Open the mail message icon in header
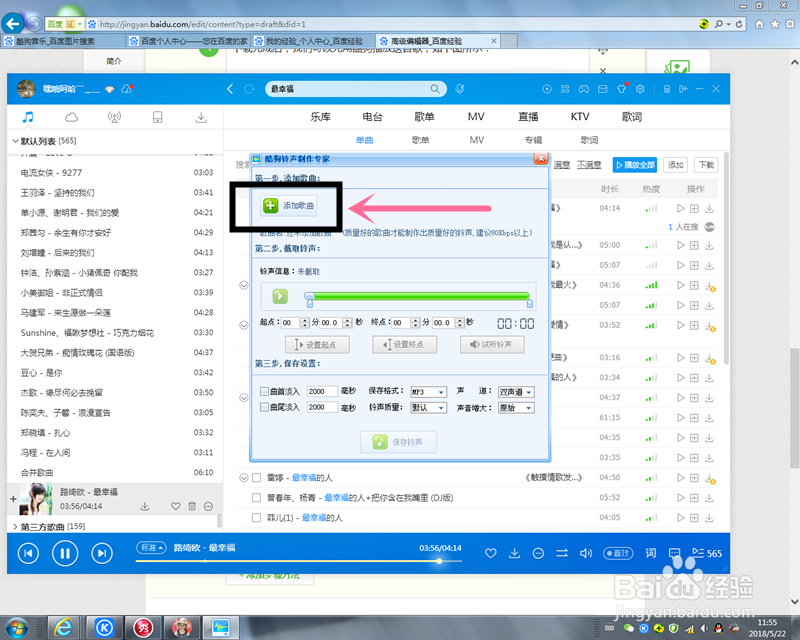This screenshot has width=800, height=640. pos(603,89)
